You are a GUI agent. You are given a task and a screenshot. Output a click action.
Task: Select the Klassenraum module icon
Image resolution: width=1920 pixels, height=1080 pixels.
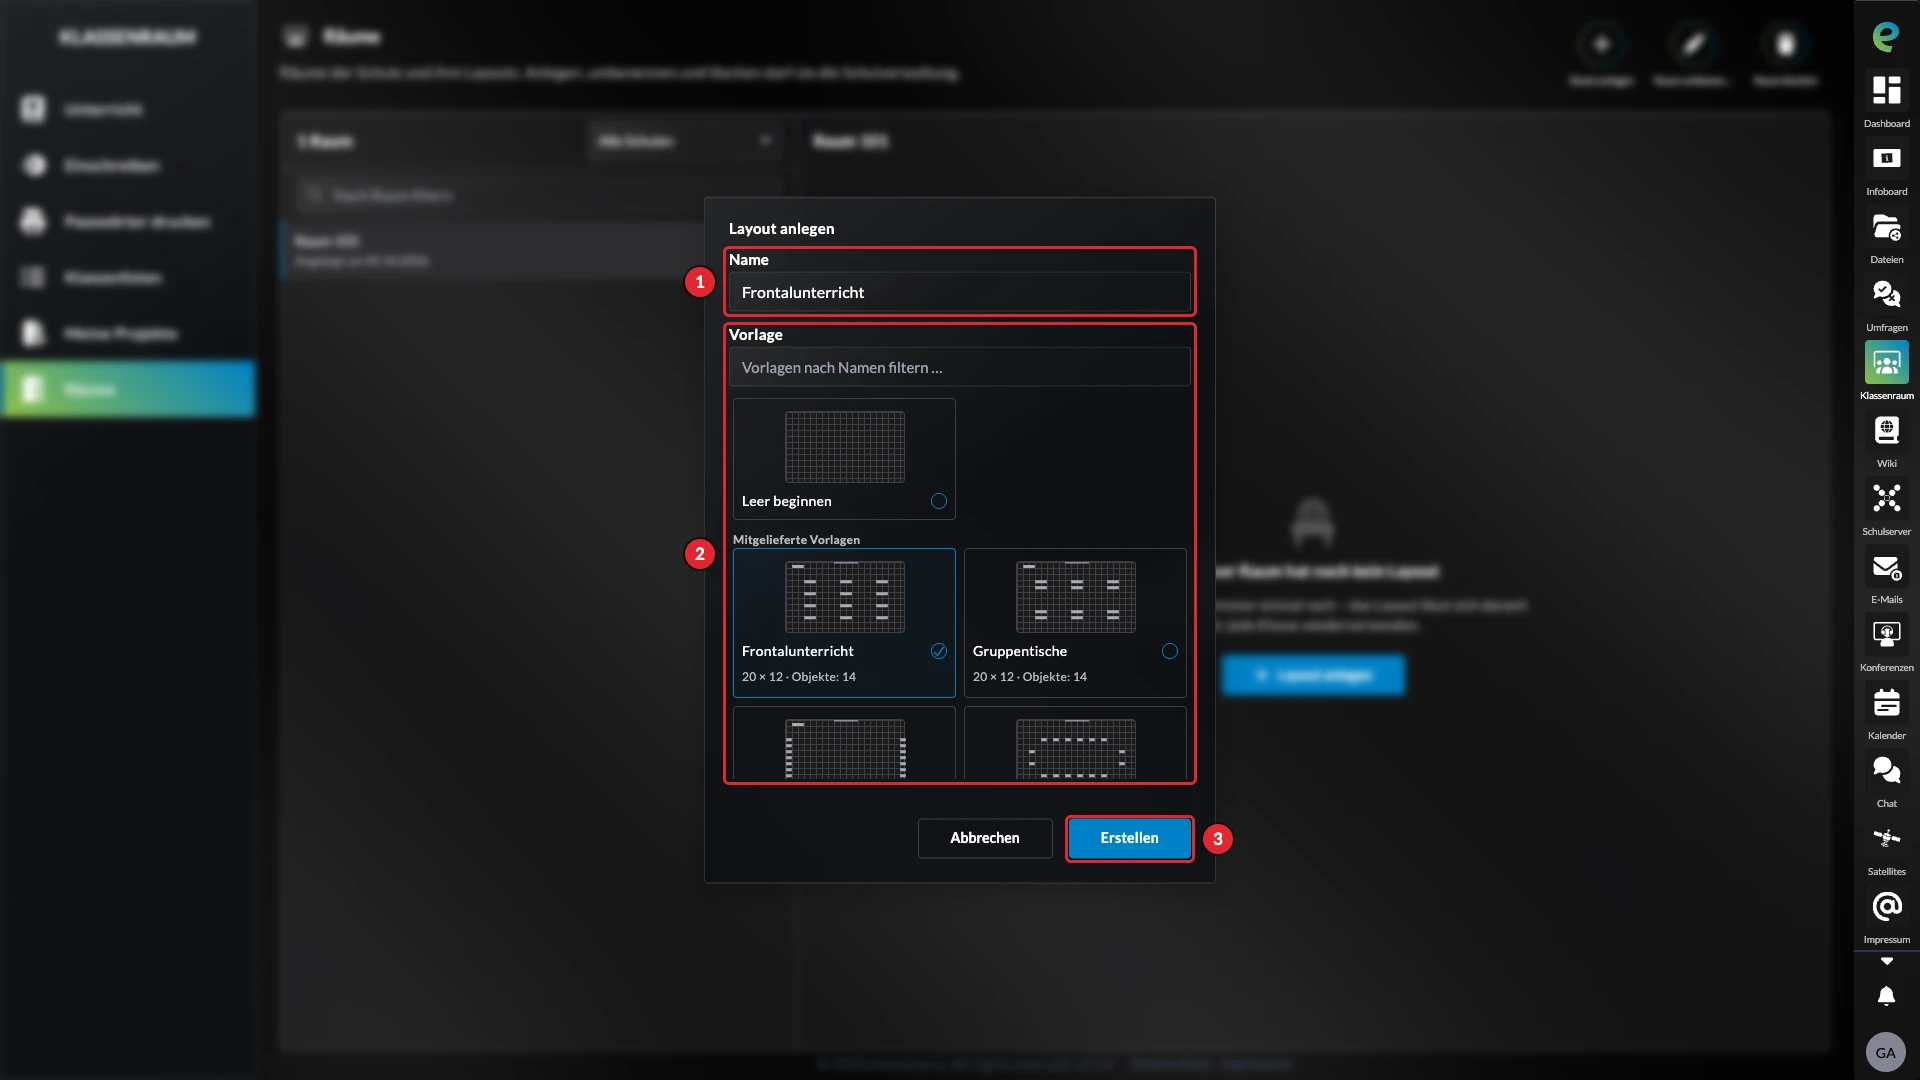[x=1886, y=363]
